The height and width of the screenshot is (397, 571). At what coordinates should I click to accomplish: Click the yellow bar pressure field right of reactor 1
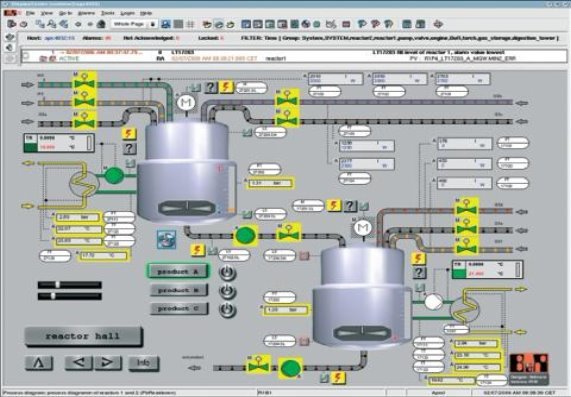tap(271, 183)
